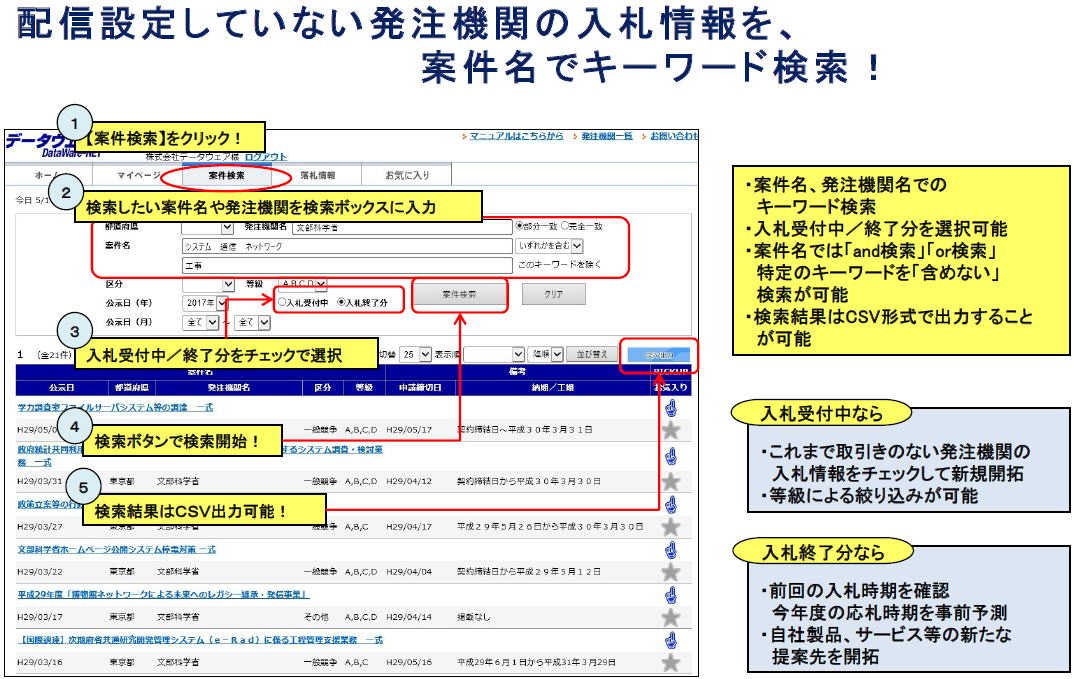Click the その他 category cell

click(316, 617)
